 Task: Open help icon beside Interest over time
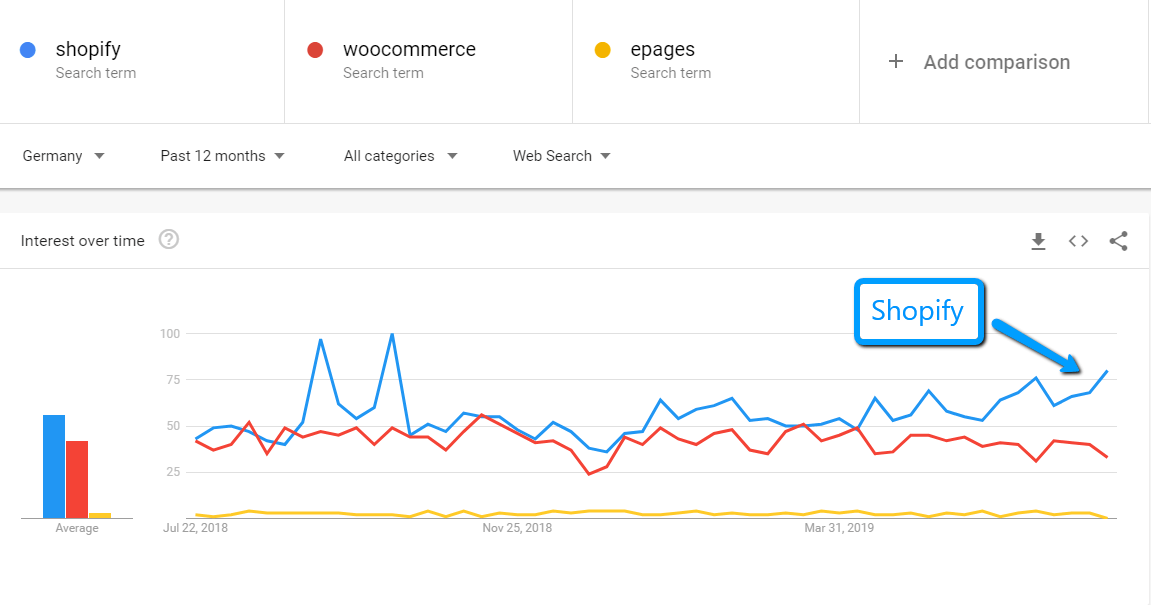click(169, 239)
